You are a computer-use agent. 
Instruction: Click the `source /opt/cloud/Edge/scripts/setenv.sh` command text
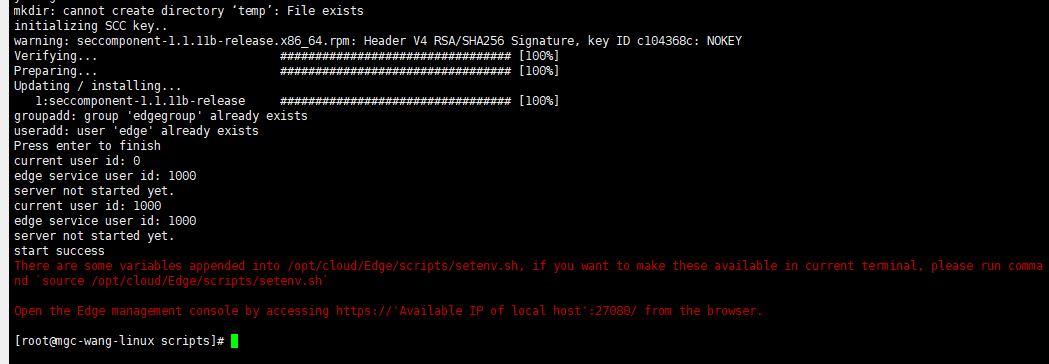point(182,281)
